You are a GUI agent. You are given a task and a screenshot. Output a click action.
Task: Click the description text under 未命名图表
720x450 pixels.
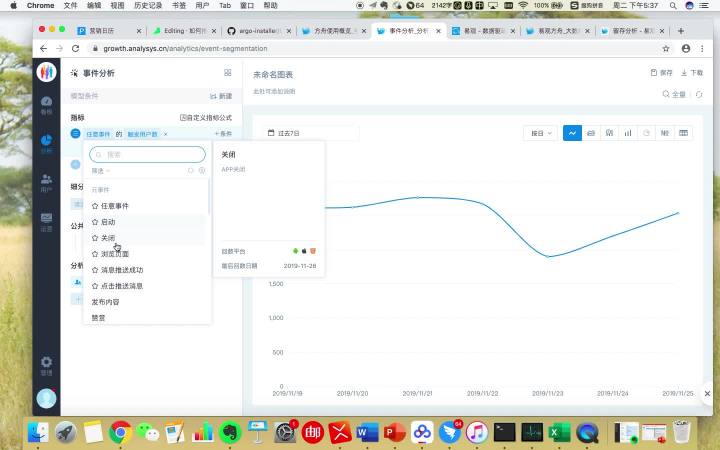pos(274,91)
